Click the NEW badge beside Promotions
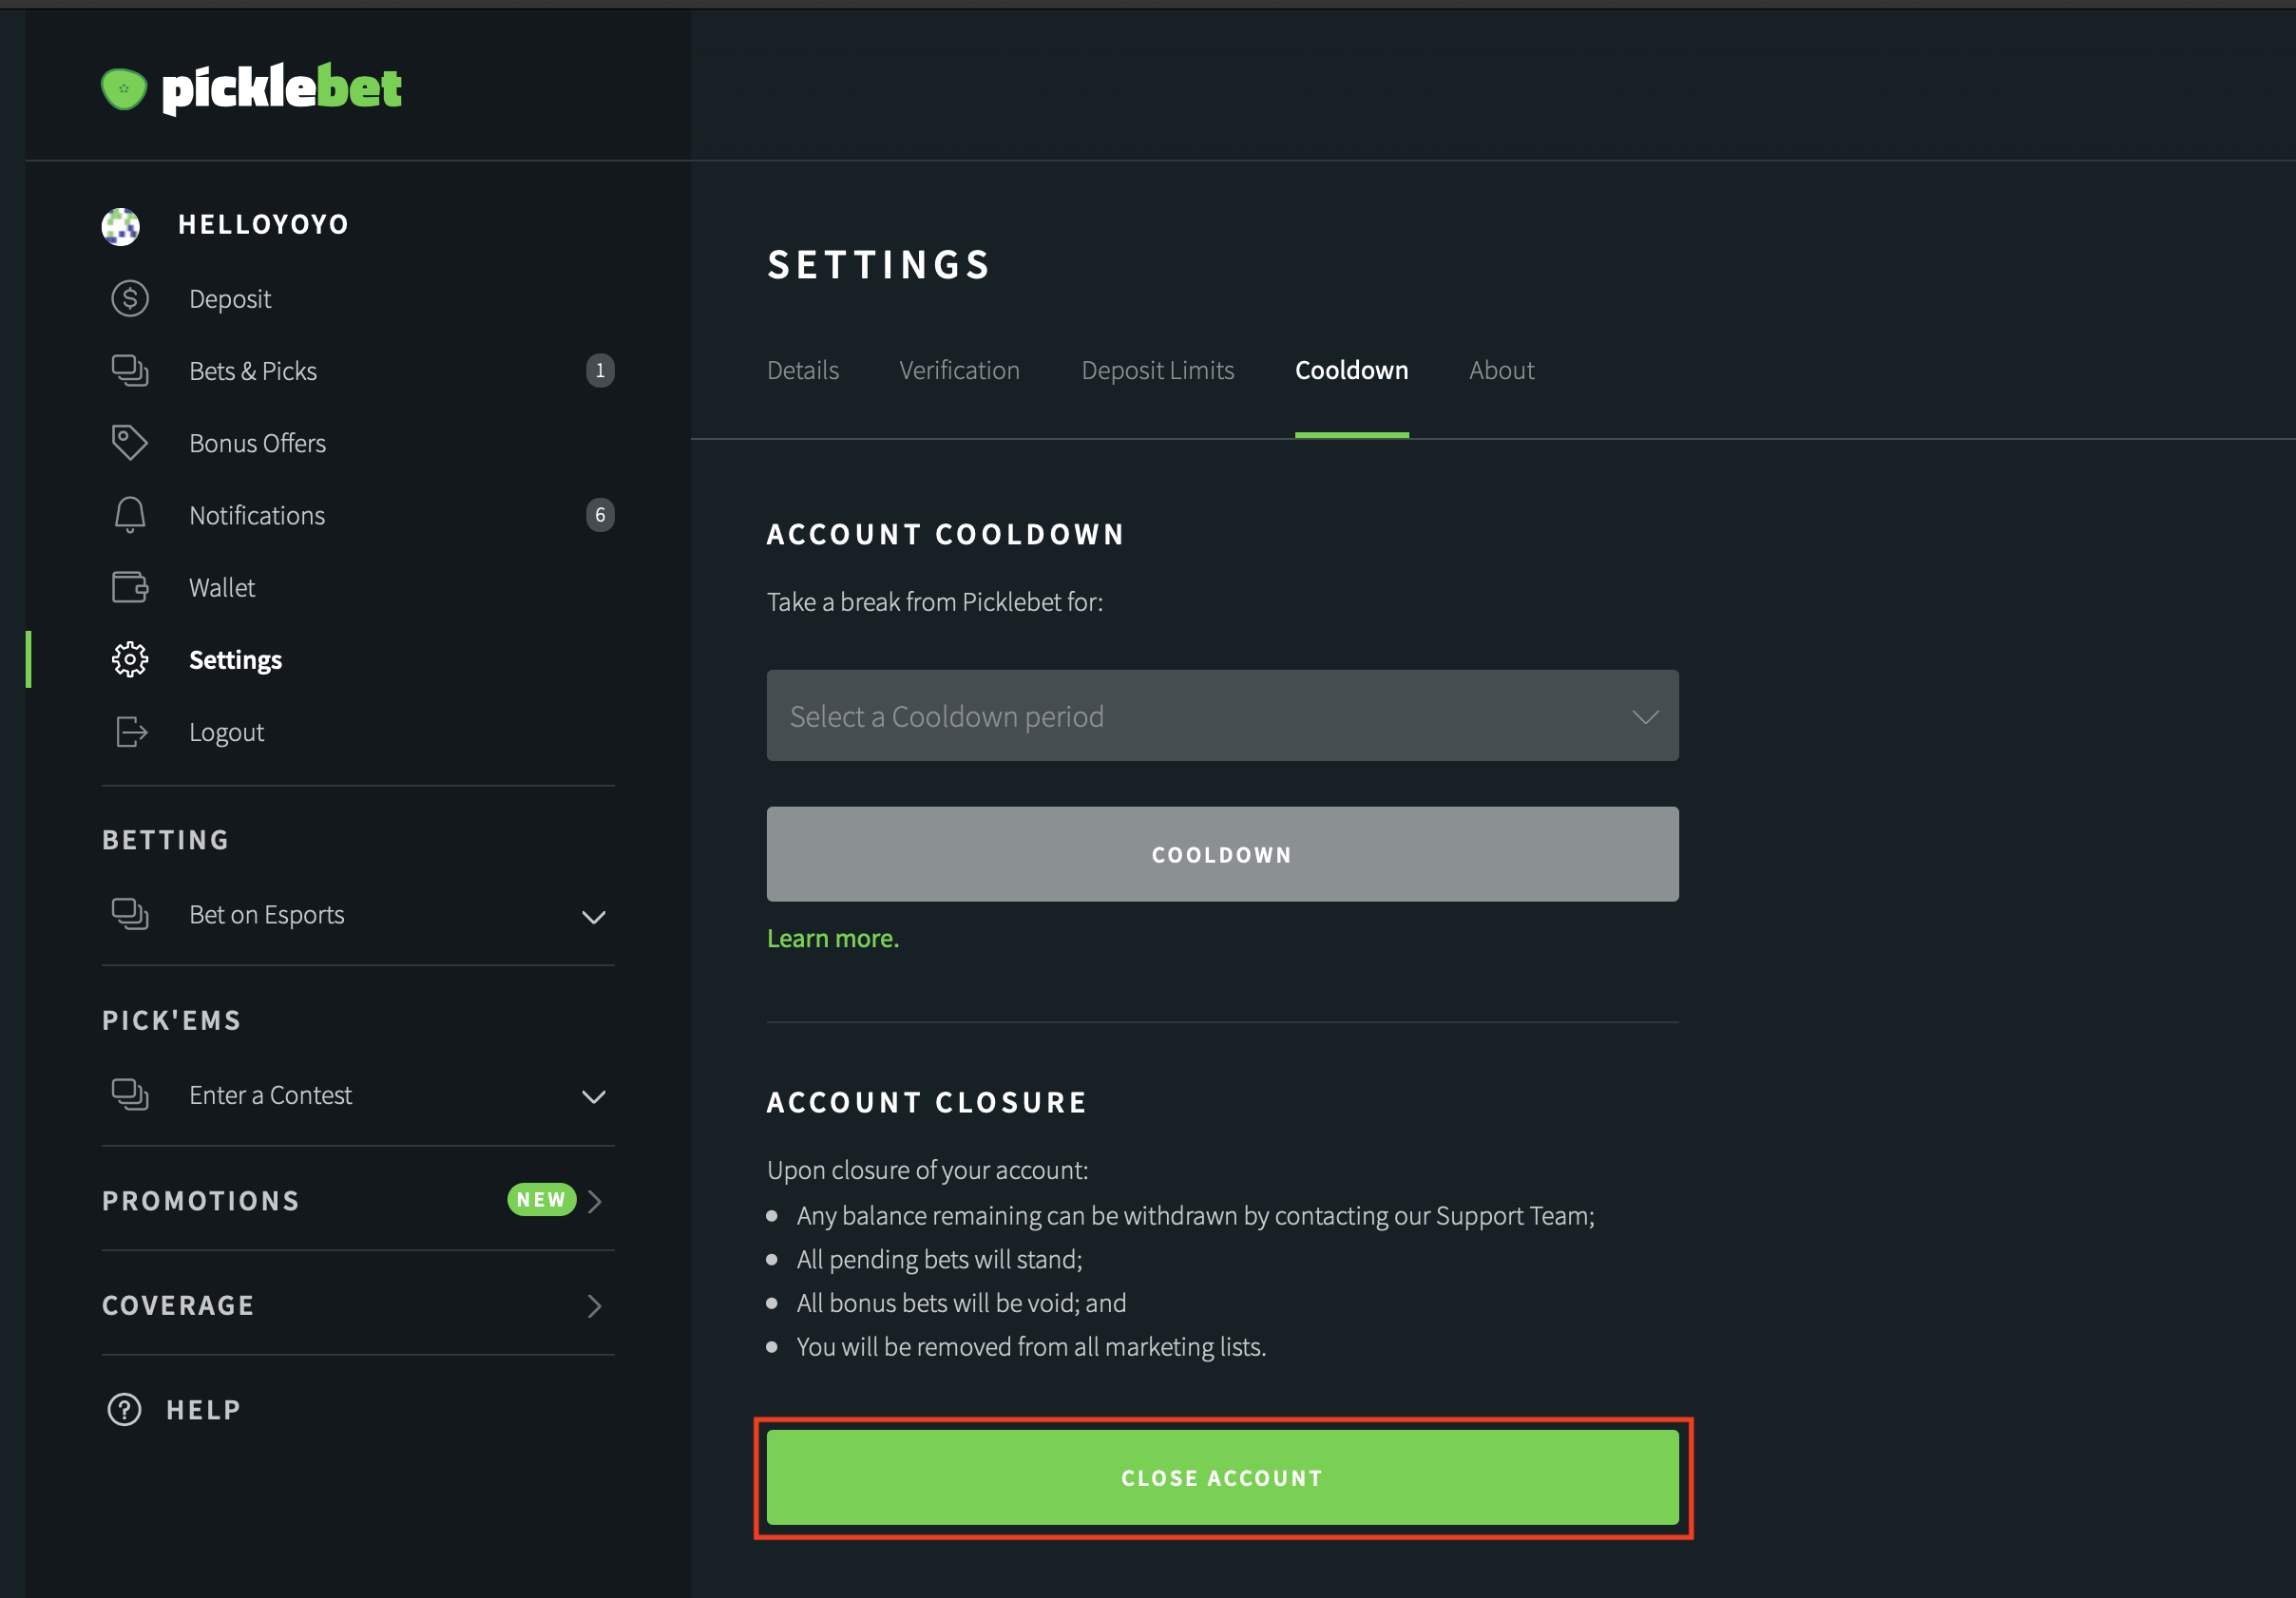The width and height of the screenshot is (2296, 1598). pyautogui.click(x=542, y=1200)
